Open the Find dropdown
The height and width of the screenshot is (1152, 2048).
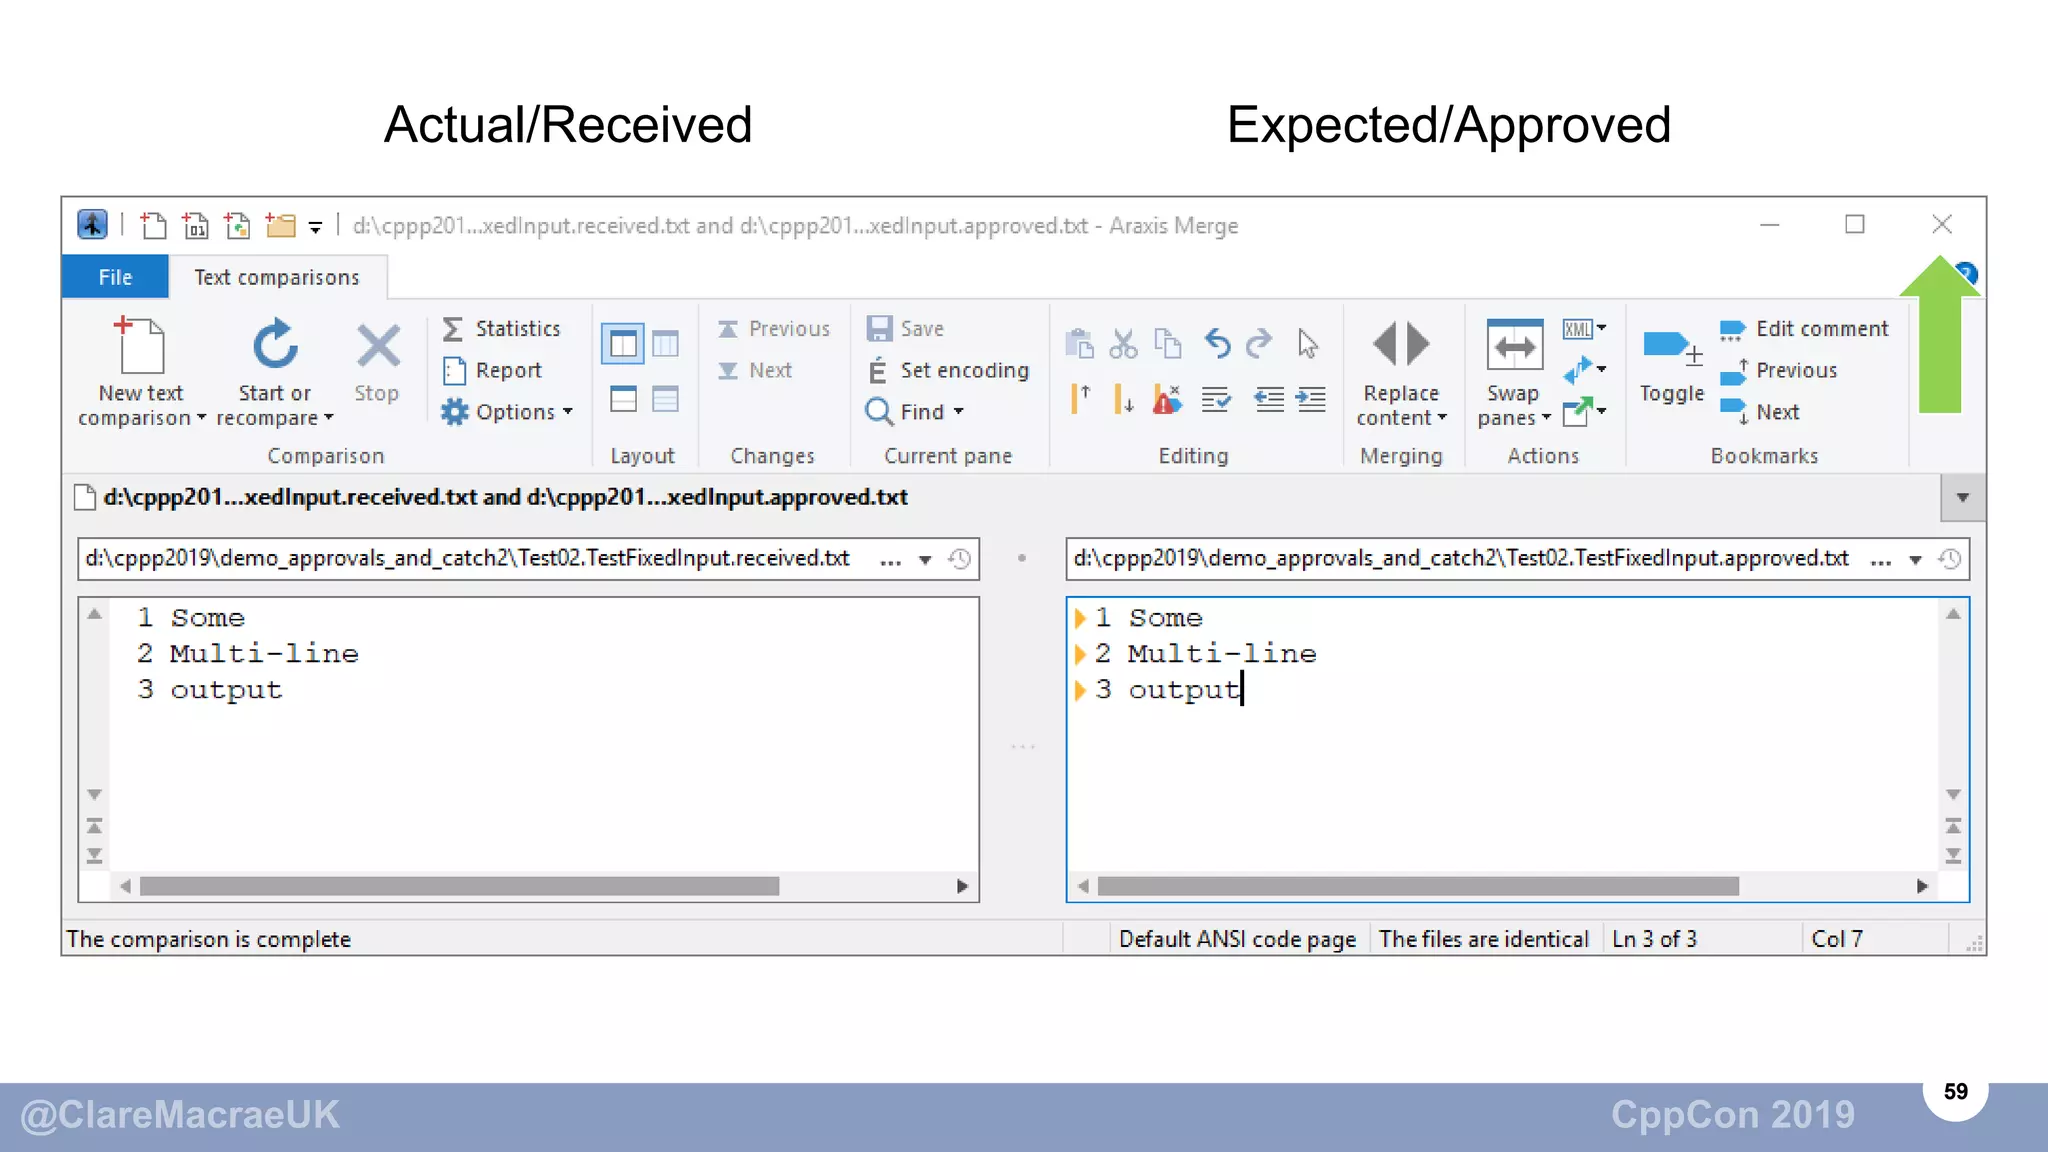click(x=914, y=412)
